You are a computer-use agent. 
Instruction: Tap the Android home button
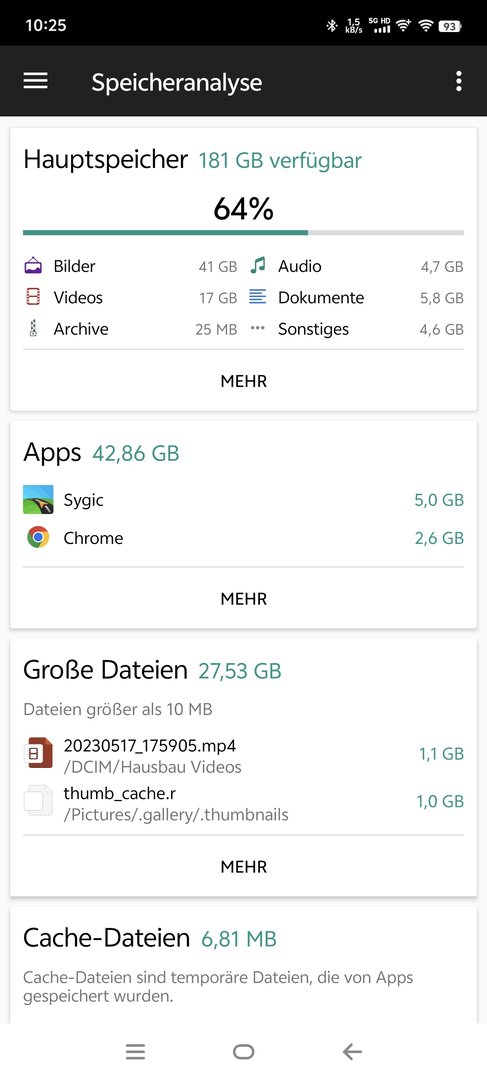pos(243,1052)
